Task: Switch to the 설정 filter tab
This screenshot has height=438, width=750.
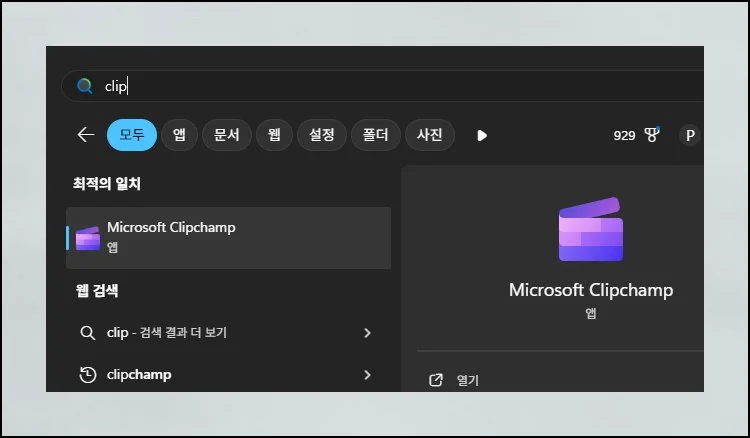Action: point(321,135)
